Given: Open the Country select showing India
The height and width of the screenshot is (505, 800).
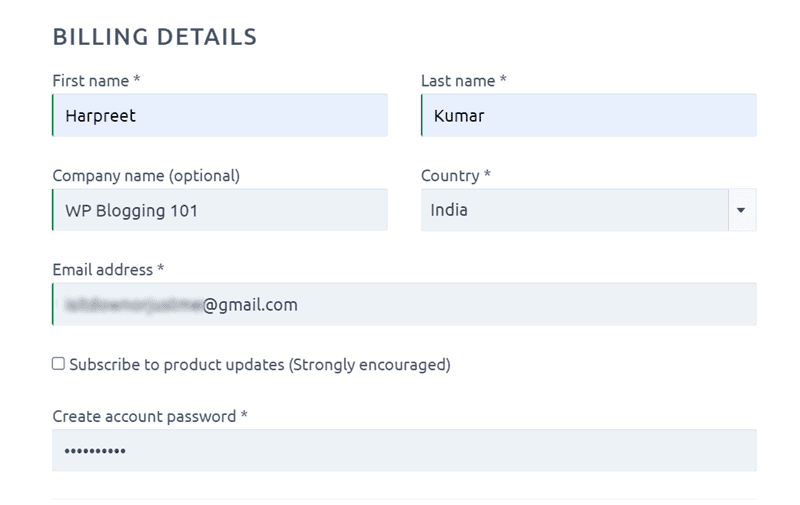Looking at the screenshot, I should click(x=588, y=210).
